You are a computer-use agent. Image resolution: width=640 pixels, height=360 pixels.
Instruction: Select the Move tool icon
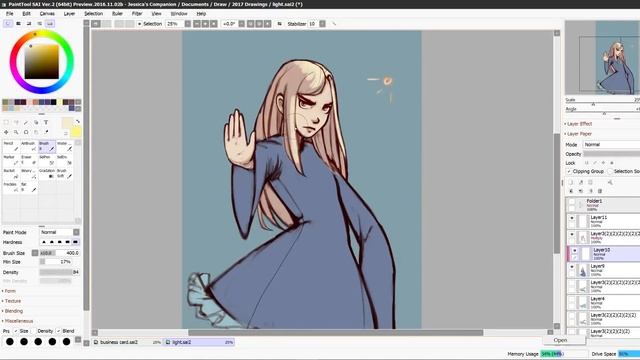pyautogui.click(x=6, y=132)
